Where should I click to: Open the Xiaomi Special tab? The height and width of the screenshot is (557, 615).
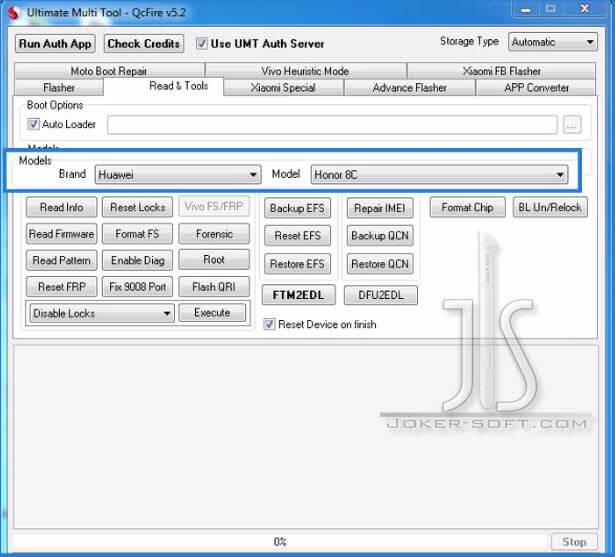(x=283, y=87)
